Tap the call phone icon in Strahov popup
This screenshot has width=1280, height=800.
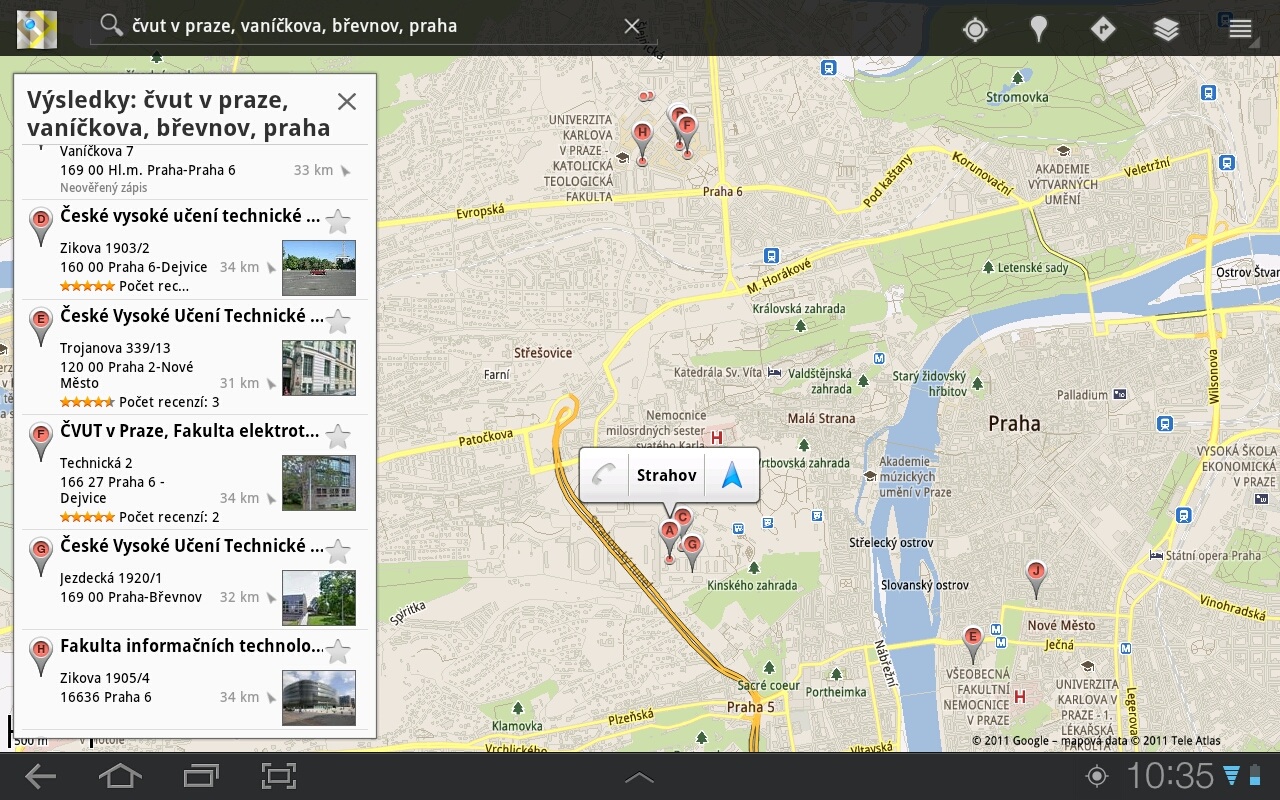pyautogui.click(x=604, y=475)
